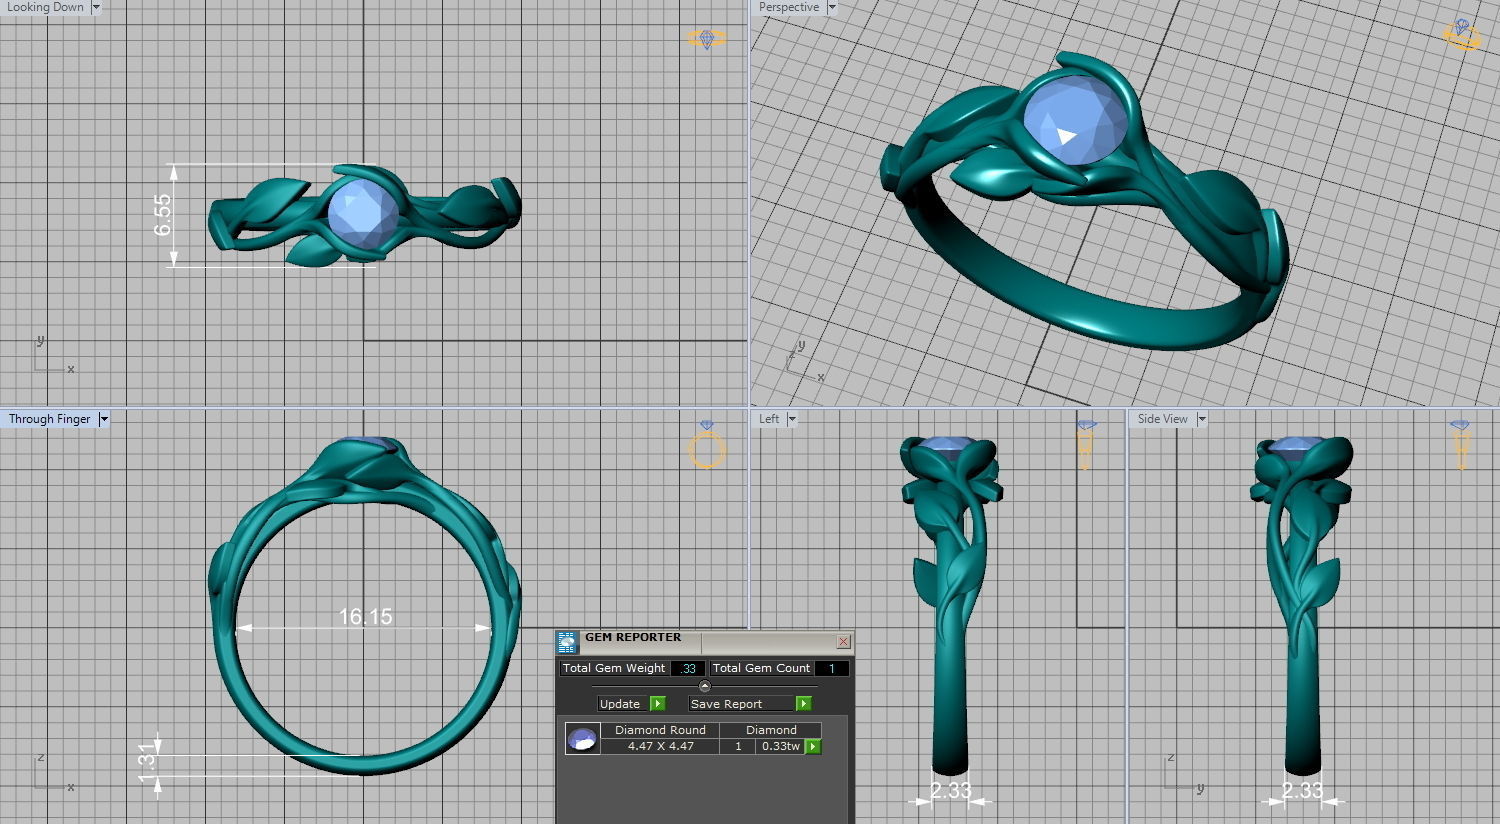
Task: Click the 'Diamond Round' cell
Action: coord(660,730)
